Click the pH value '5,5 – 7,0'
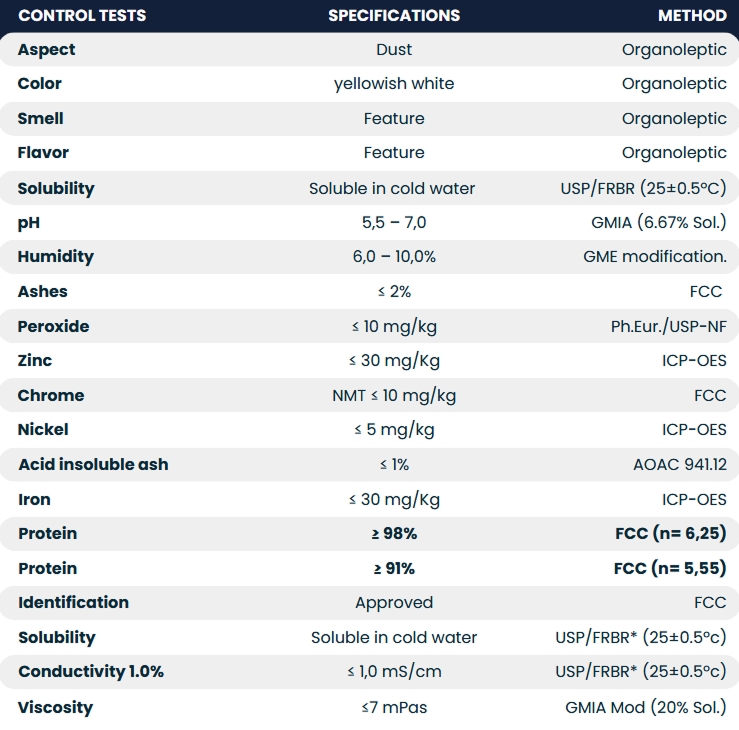This screenshot has width=739, height=730. [394, 222]
